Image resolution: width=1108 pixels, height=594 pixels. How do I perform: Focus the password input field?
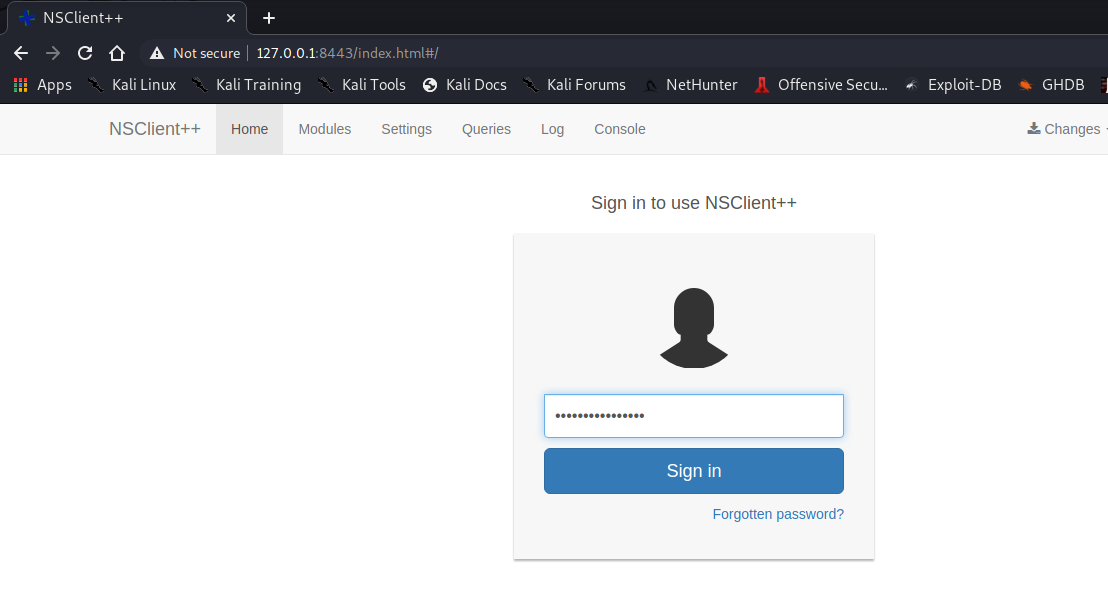tap(694, 416)
